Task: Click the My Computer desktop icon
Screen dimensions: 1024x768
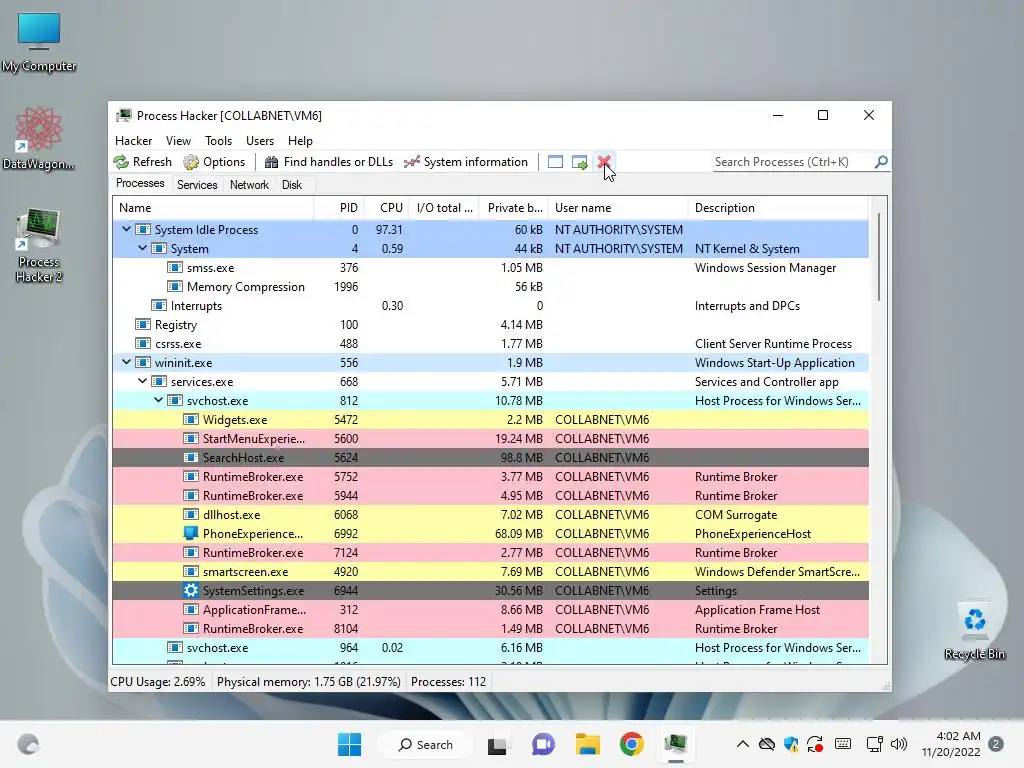Action: (39, 42)
